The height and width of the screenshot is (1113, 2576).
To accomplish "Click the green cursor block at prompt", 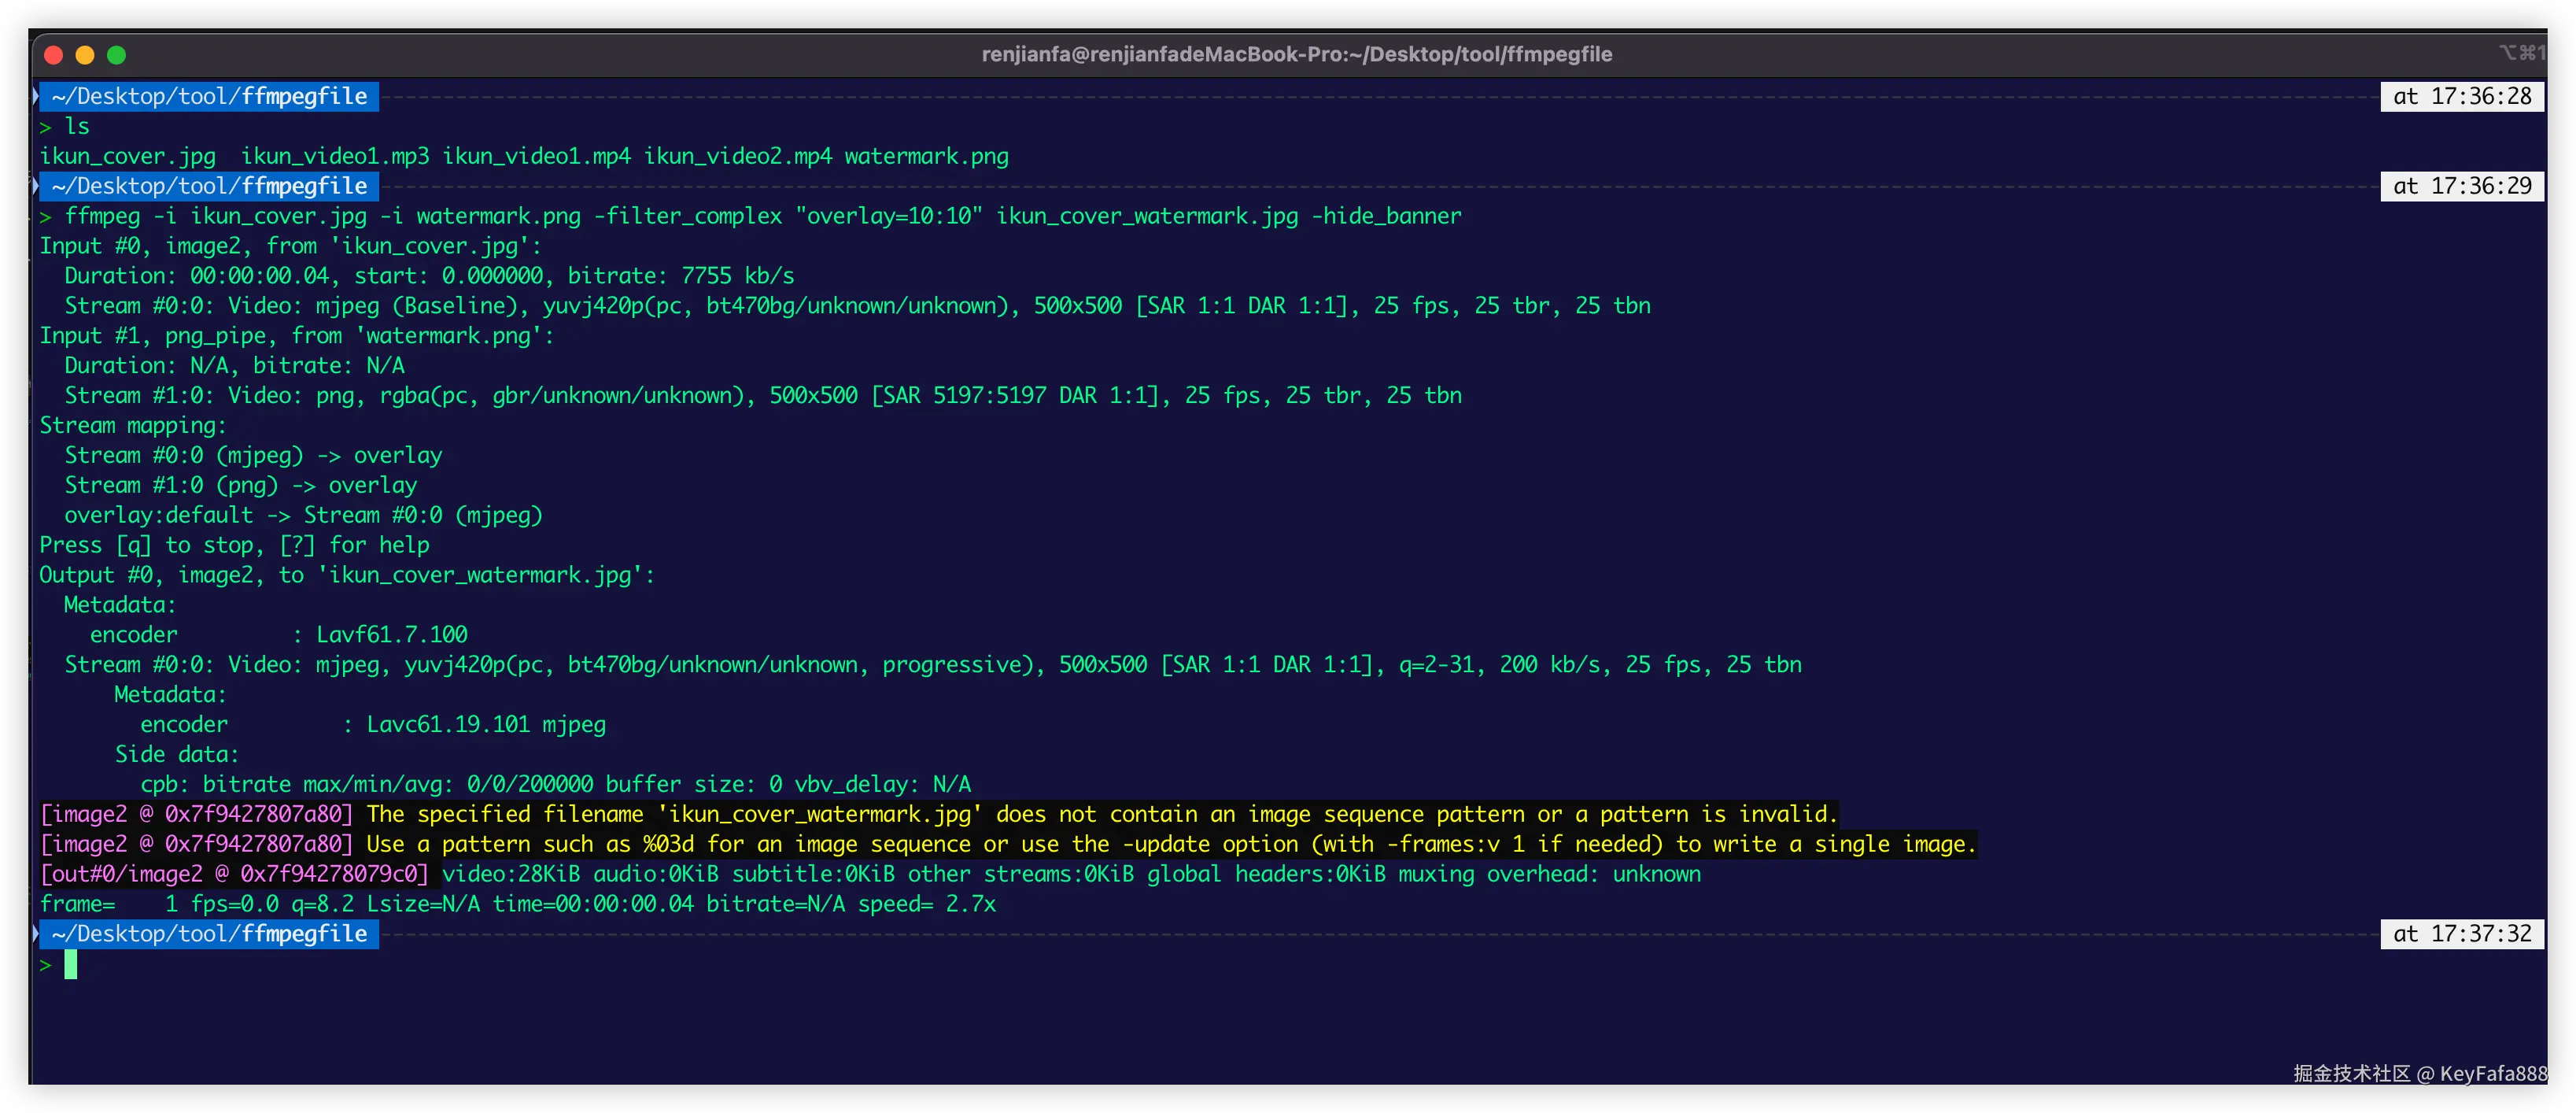I will [71, 965].
